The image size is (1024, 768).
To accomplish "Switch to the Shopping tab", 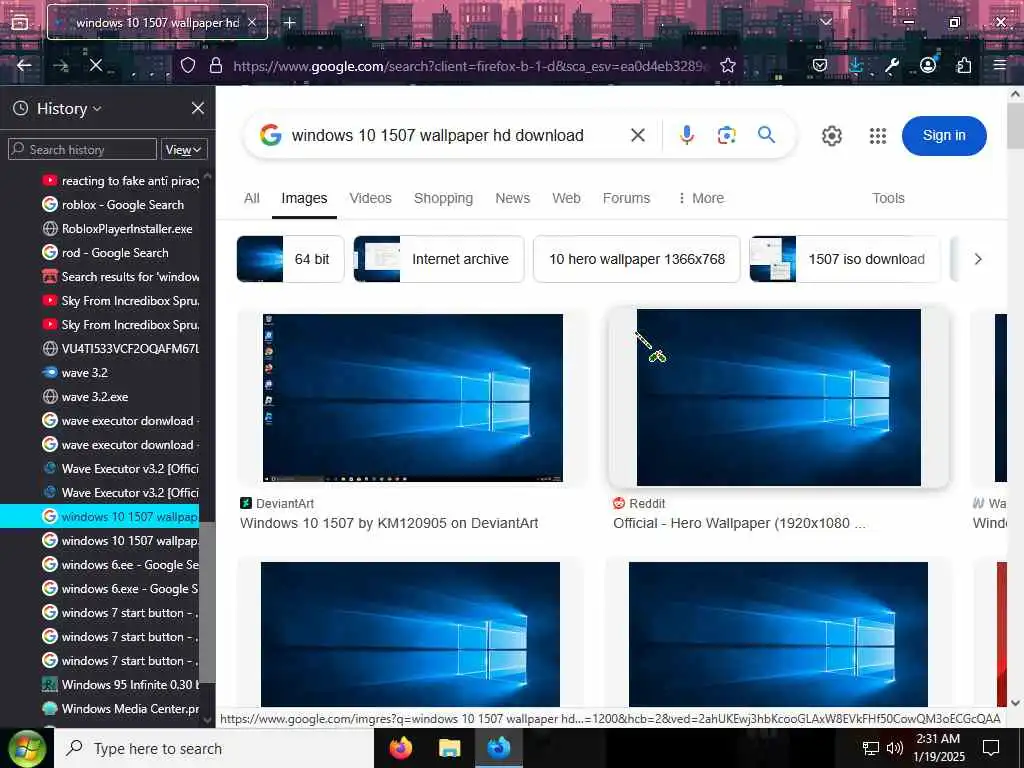I will click(x=443, y=198).
